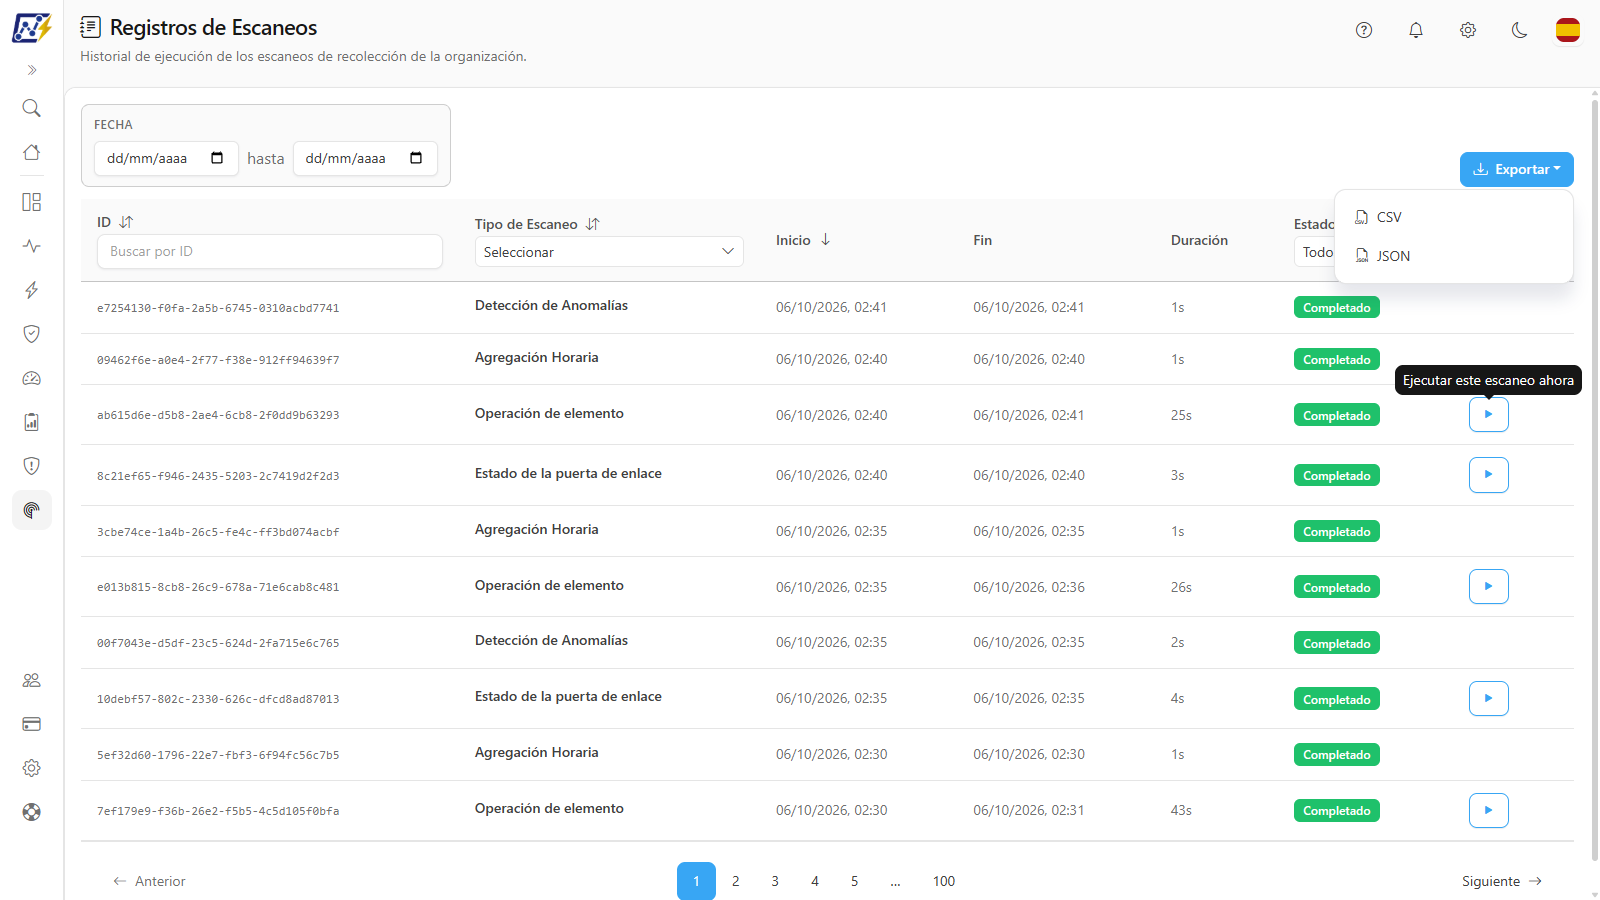Image resolution: width=1600 pixels, height=900 pixels.
Task: Open the lightning bolt icon in sidebar
Action: (32, 290)
